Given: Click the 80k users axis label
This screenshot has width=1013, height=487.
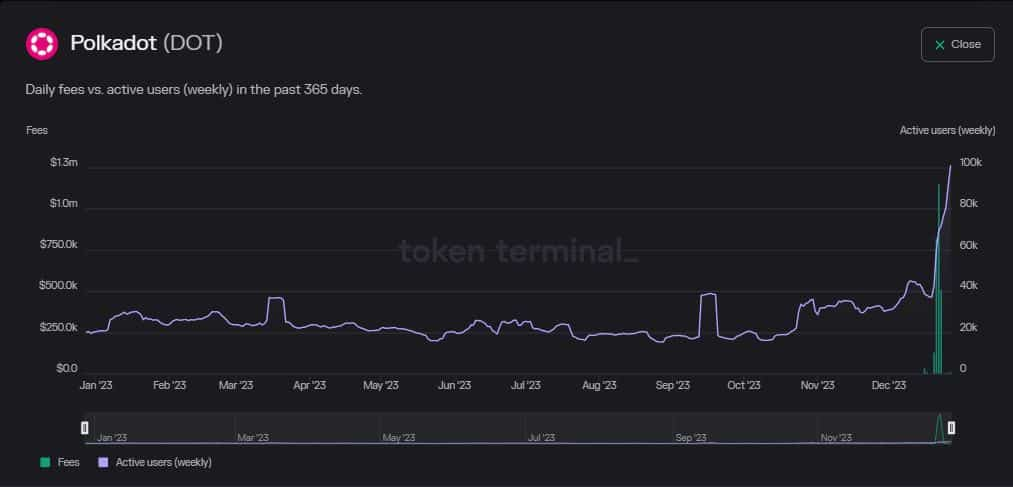Looking at the screenshot, I should [x=969, y=203].
